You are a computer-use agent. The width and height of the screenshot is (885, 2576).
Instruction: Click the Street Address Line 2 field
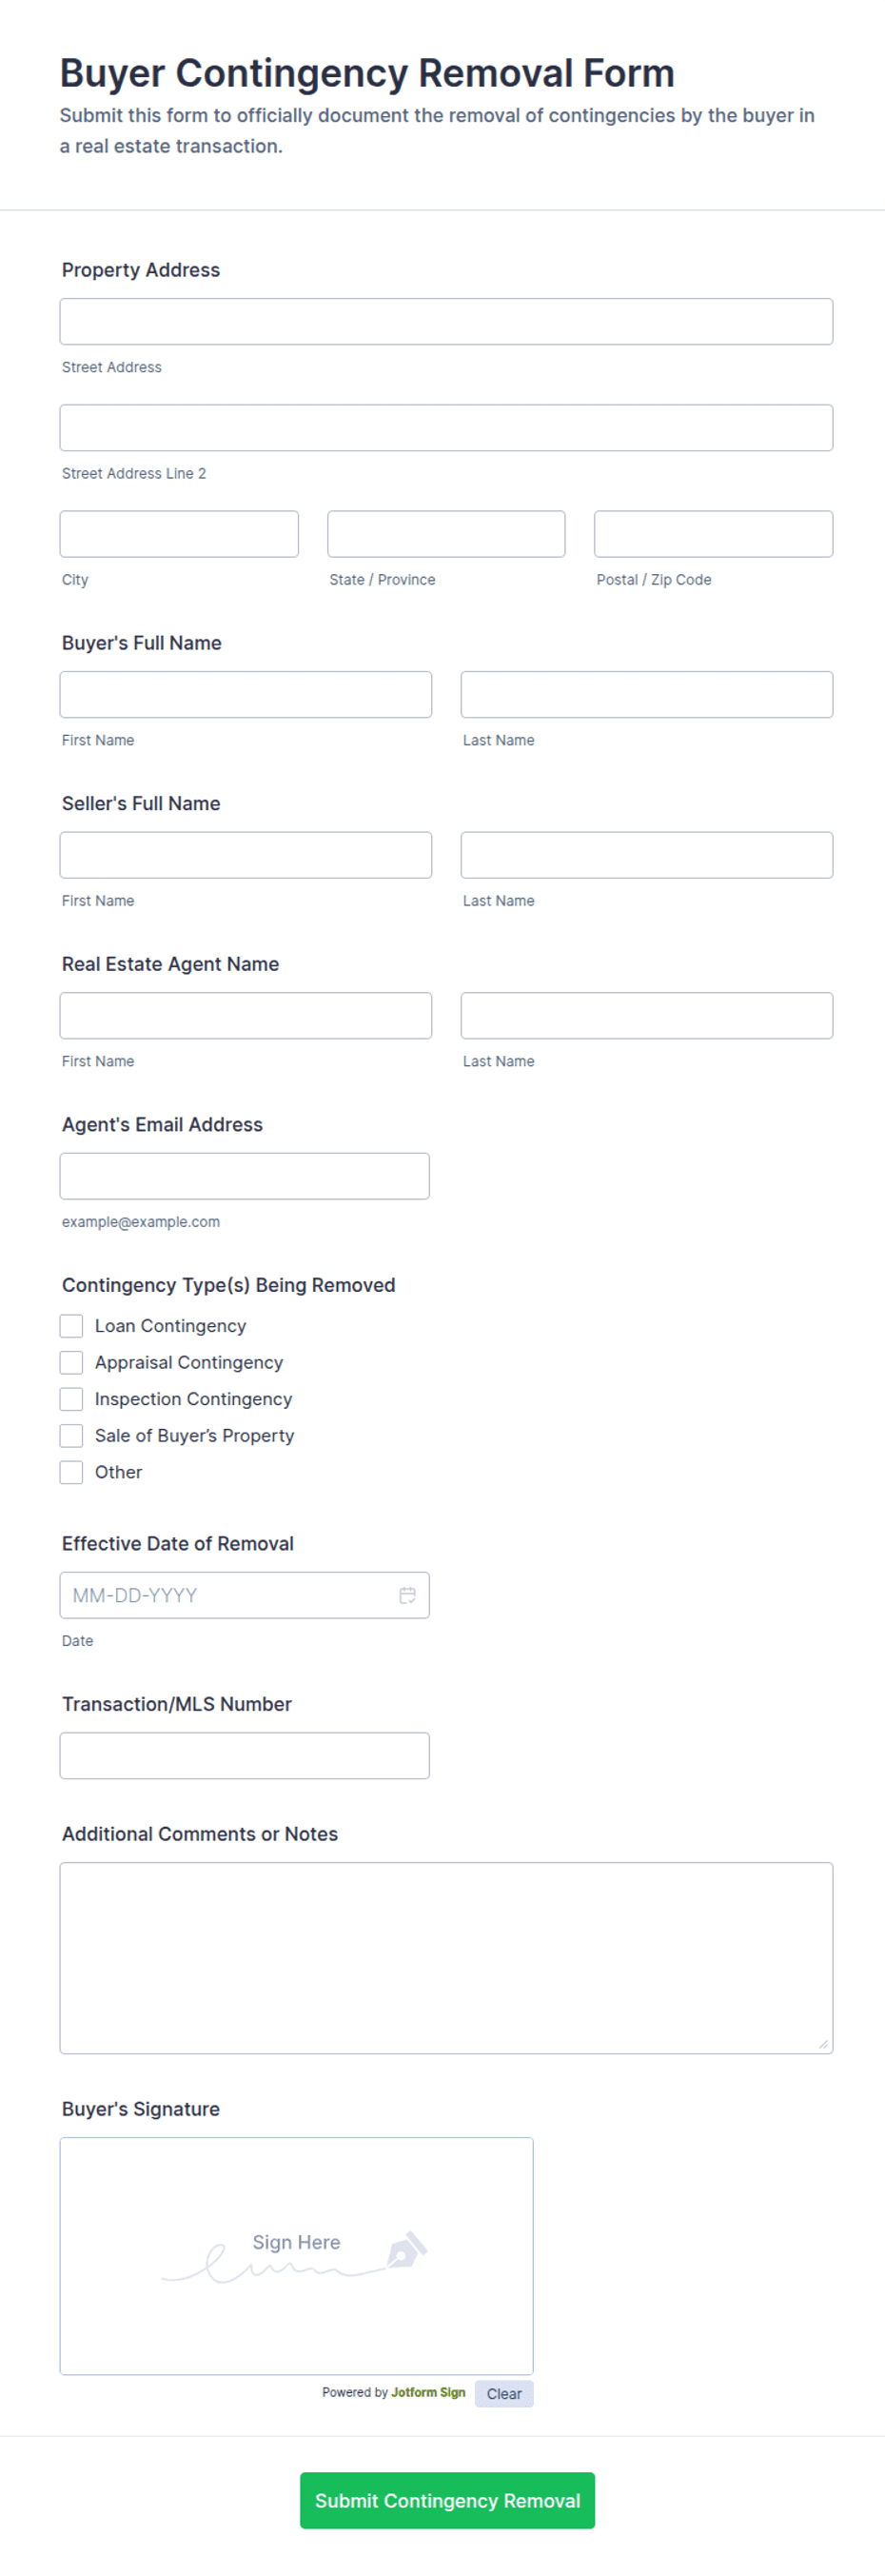tap(446, 428)
